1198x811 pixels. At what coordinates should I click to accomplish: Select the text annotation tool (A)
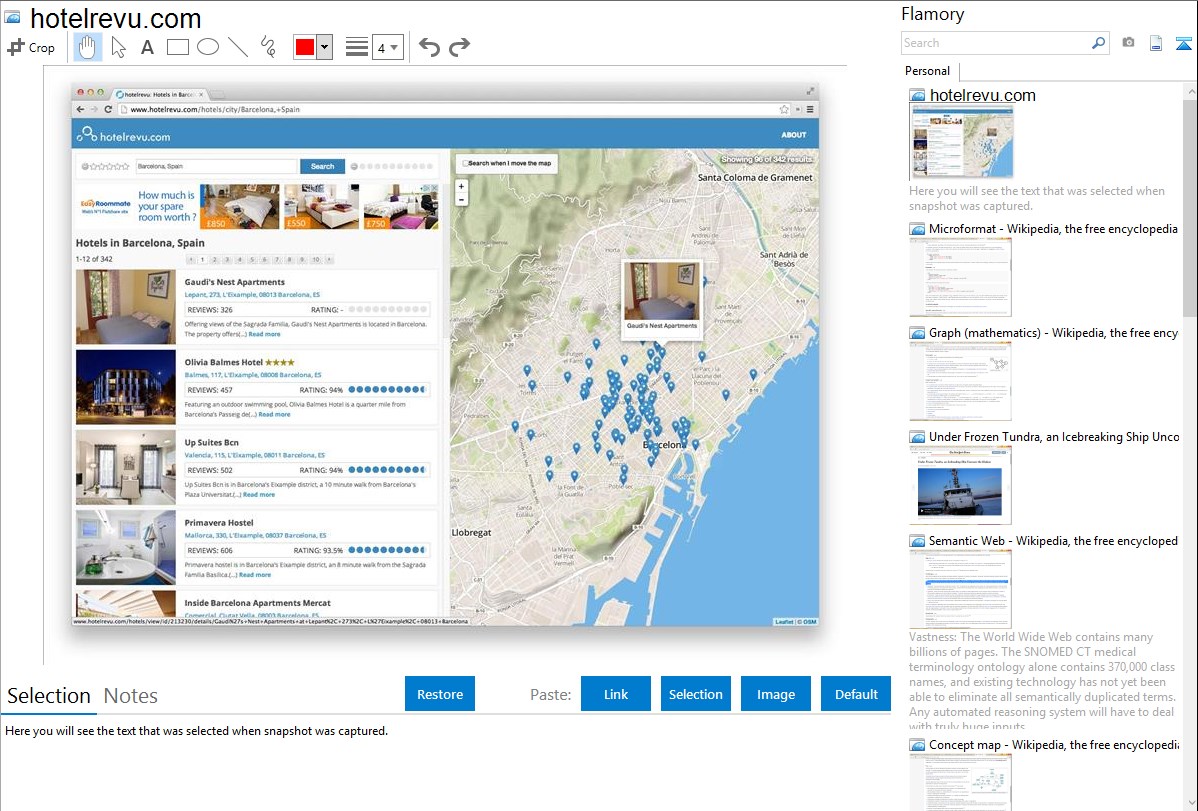tap(147, 47)
